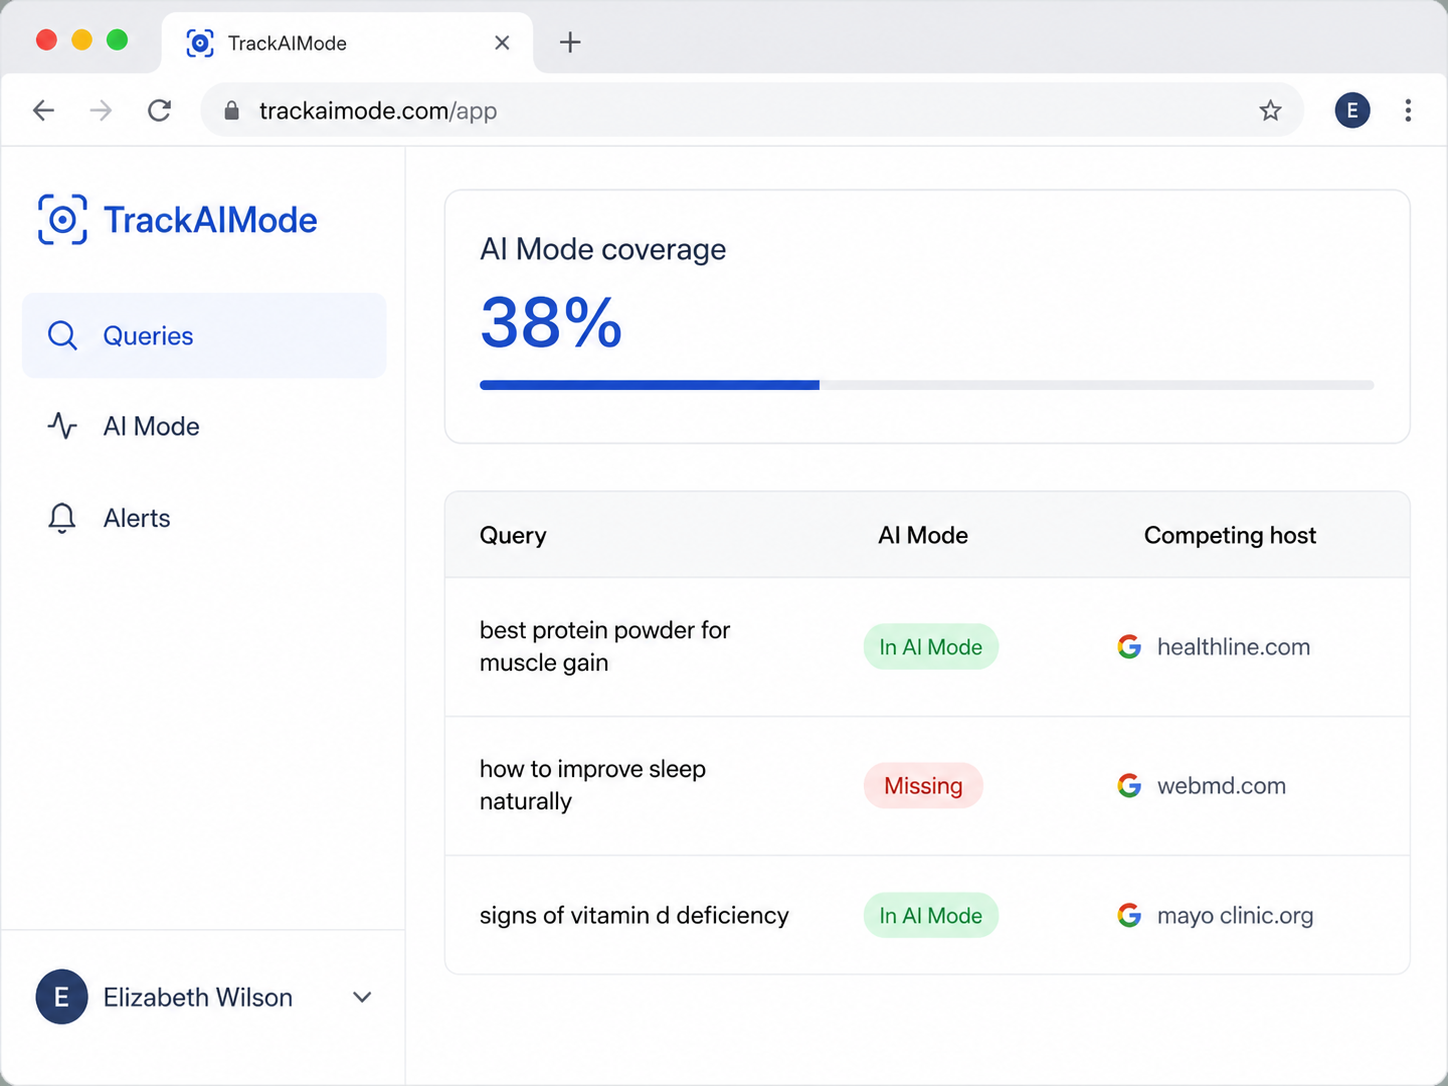Click the TrackAIMode tab favicon

click(x=200, y=43)
